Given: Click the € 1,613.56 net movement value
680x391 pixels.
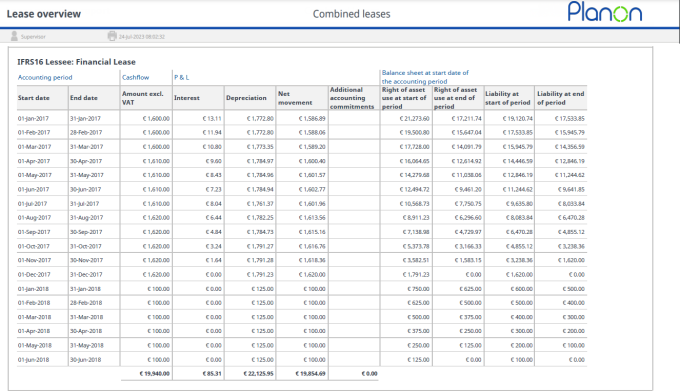Looking at the screenshot, I should pyautogui.click(x=312, y=218).
